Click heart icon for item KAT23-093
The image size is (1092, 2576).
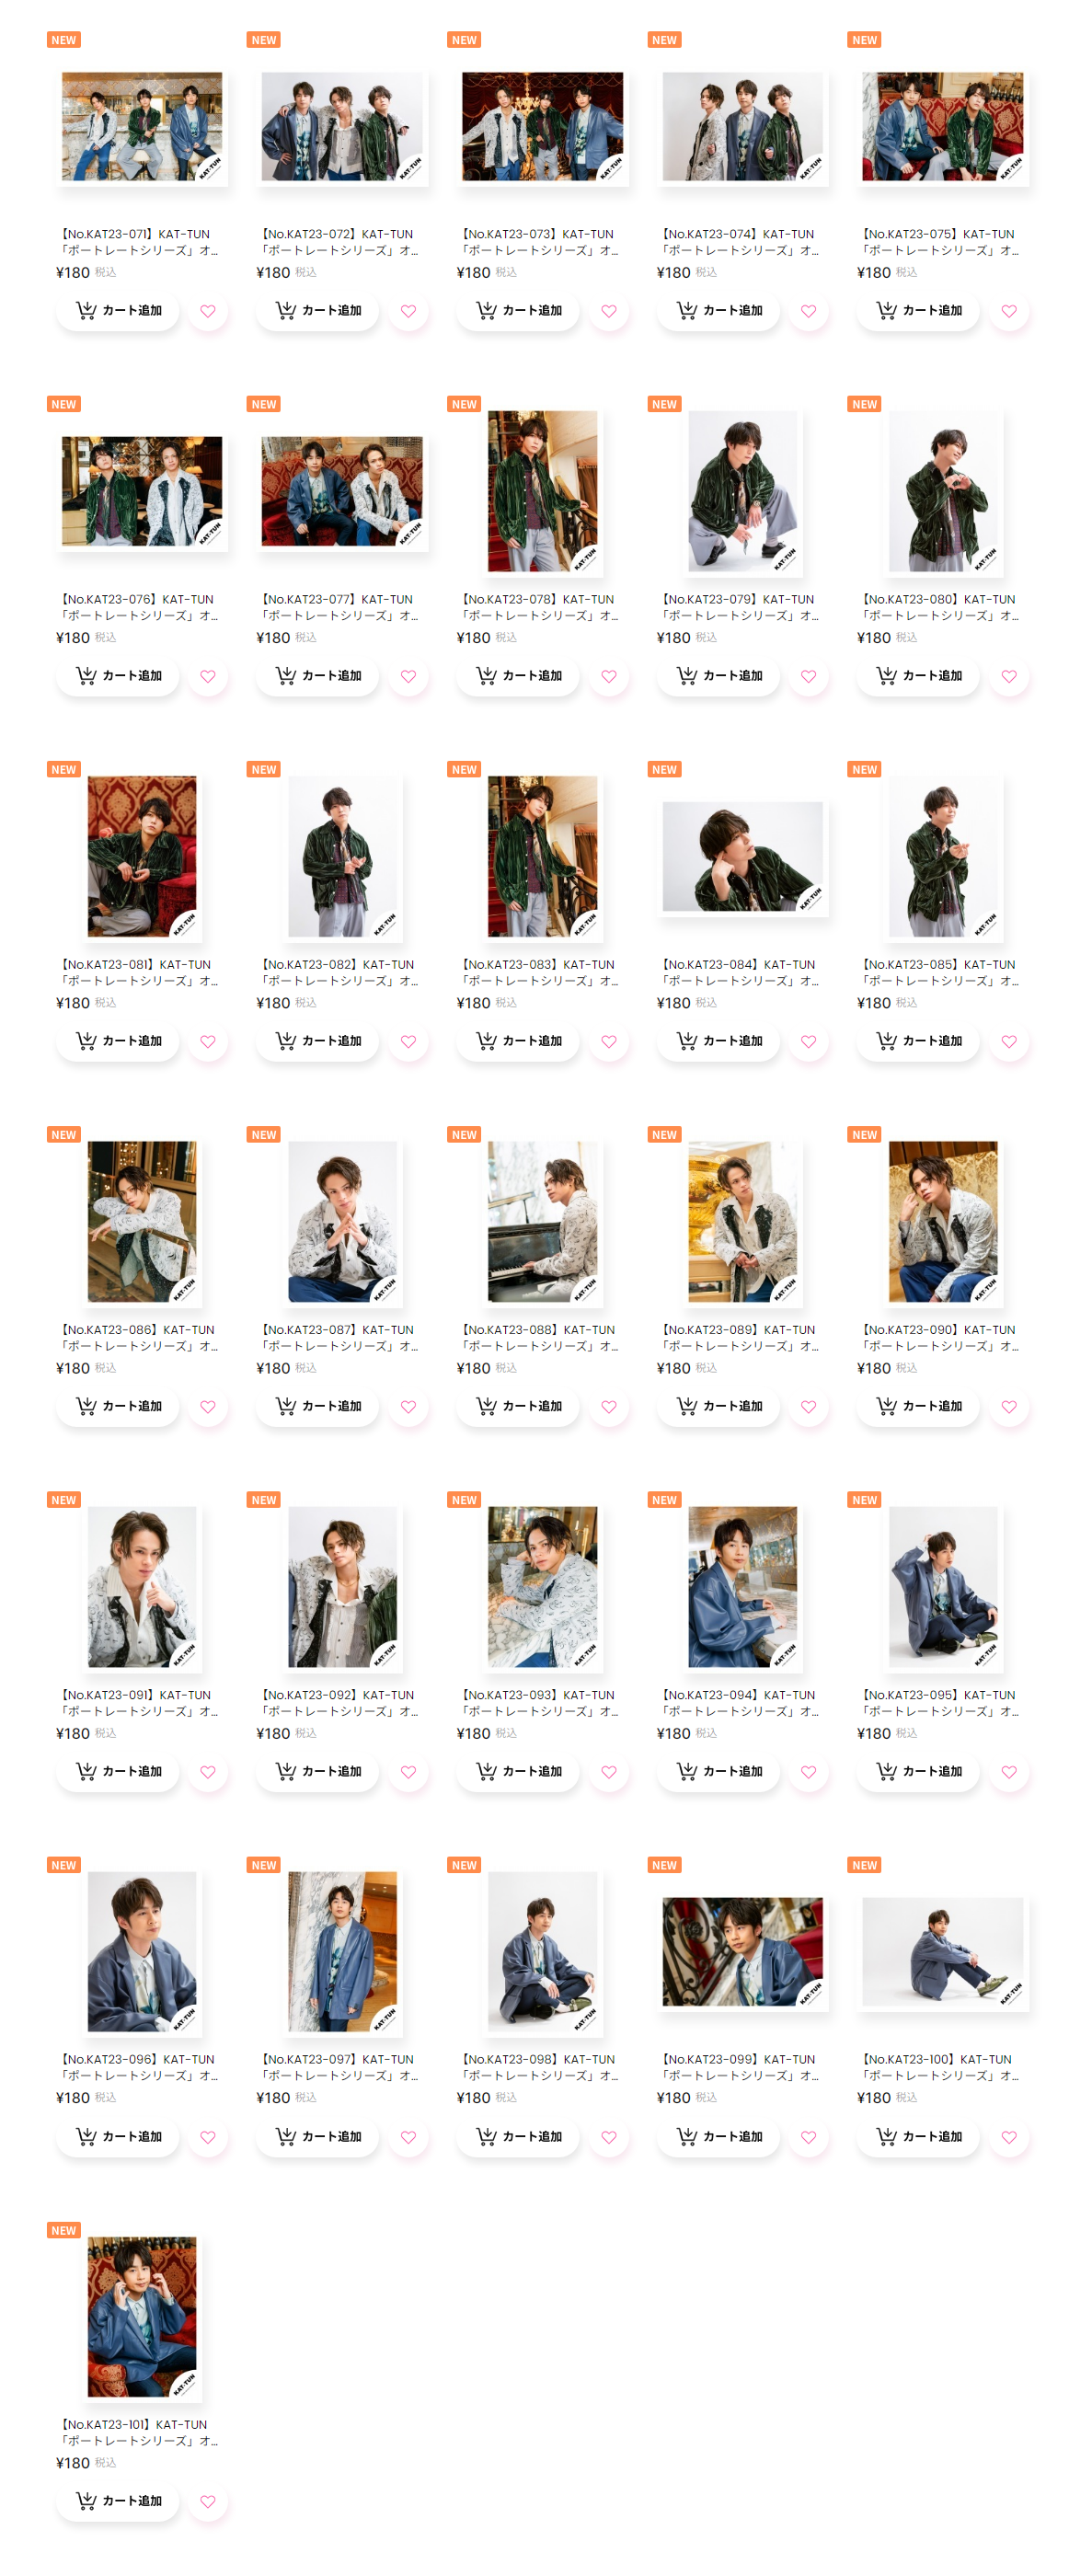pos(608,1771)
